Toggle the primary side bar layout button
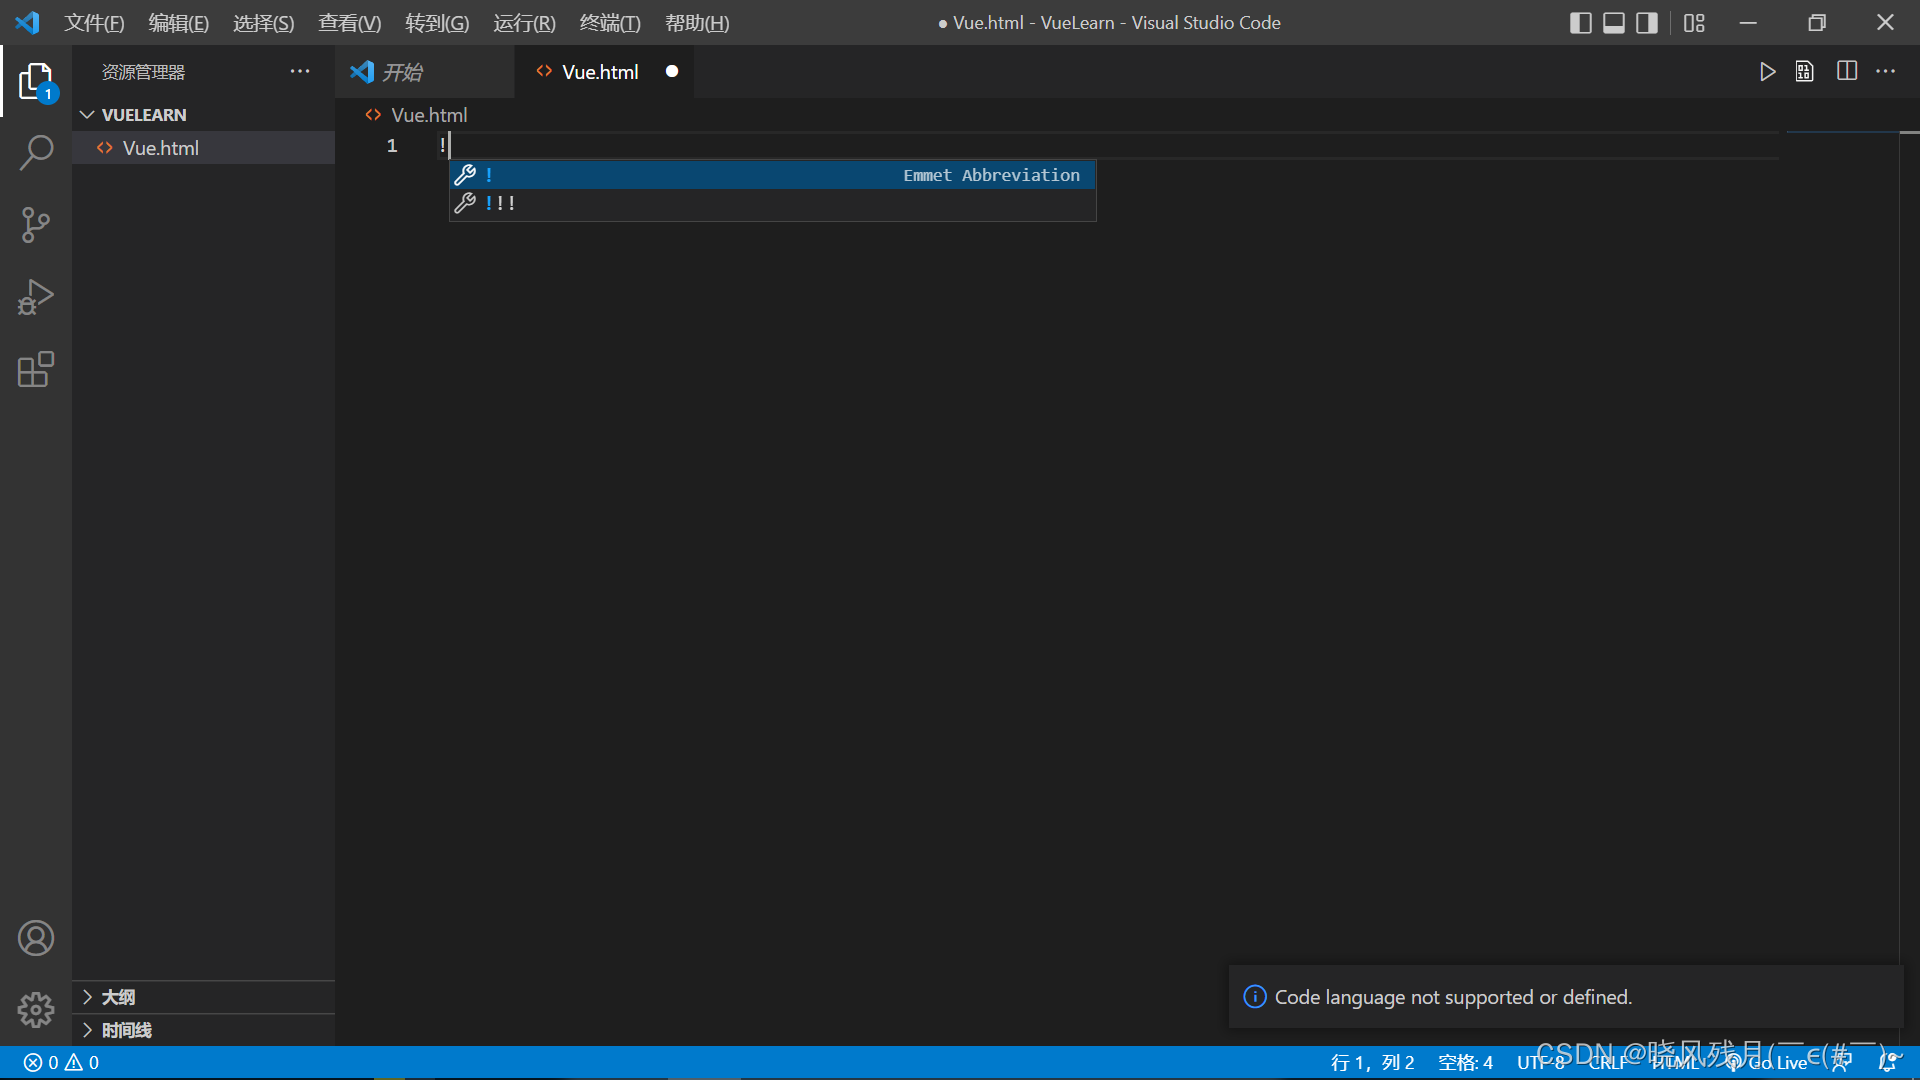The image size is (1920, 1080). 1580,23
